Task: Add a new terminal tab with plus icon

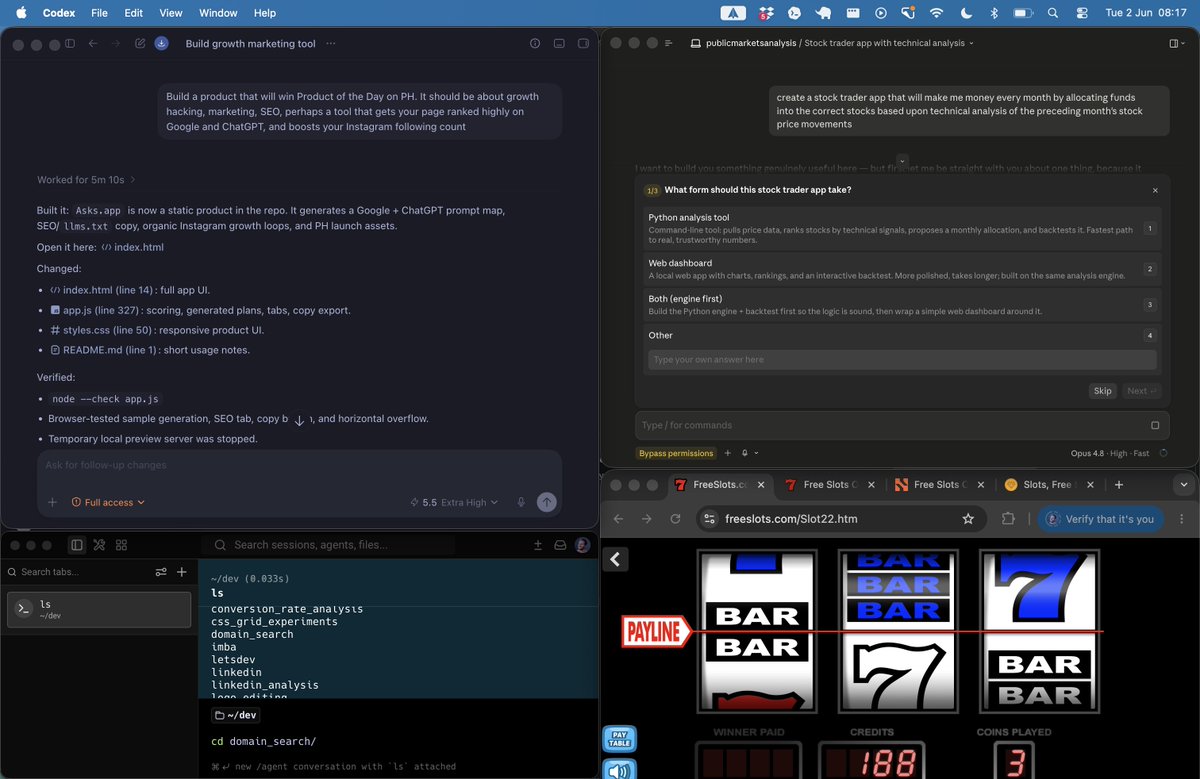Action: coord(182,572)
